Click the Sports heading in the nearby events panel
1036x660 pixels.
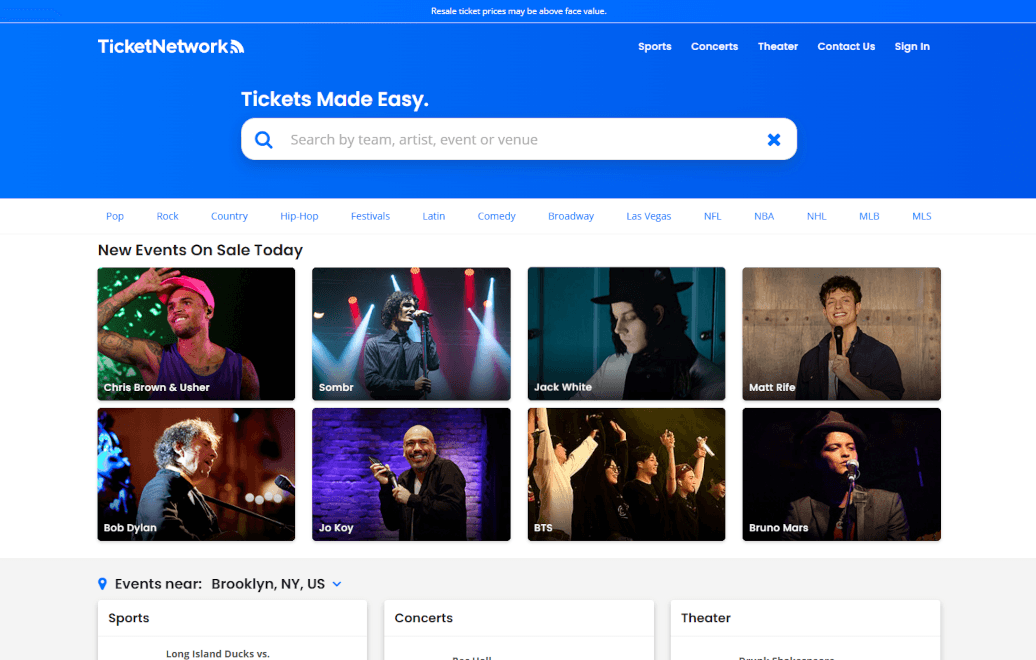click(x=129, y=618)
